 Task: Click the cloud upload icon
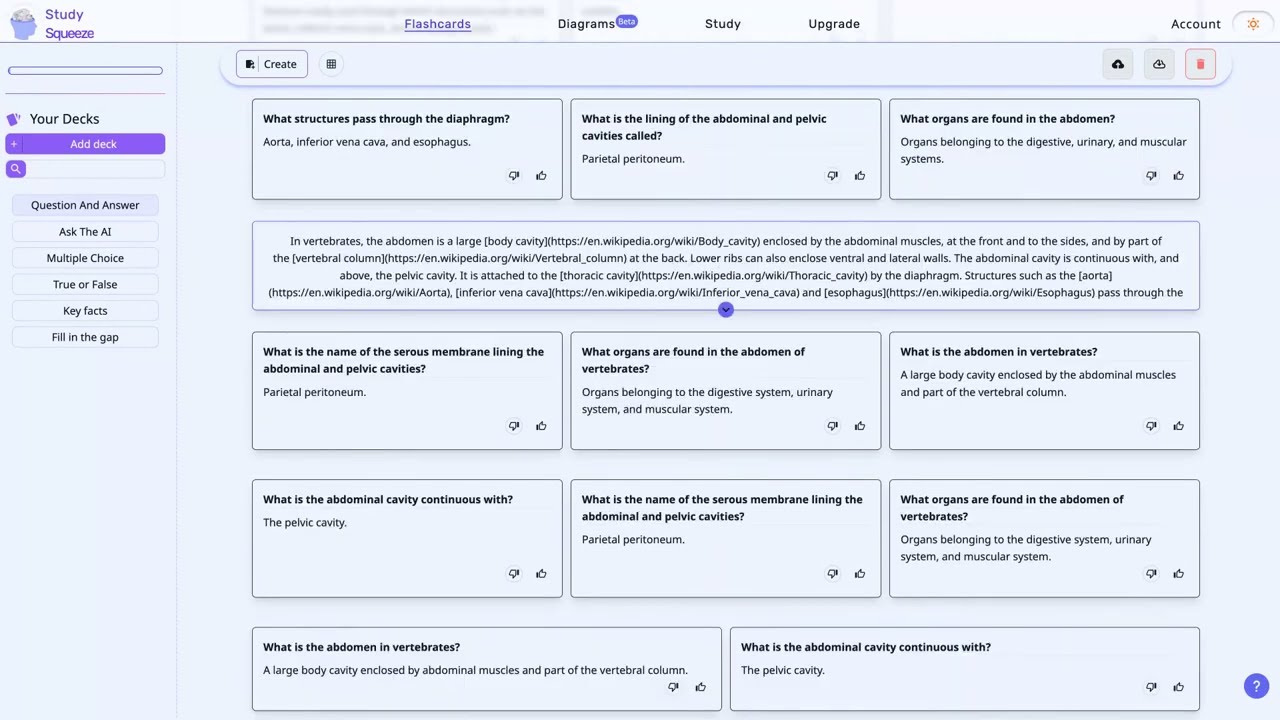coord(1118,64)
